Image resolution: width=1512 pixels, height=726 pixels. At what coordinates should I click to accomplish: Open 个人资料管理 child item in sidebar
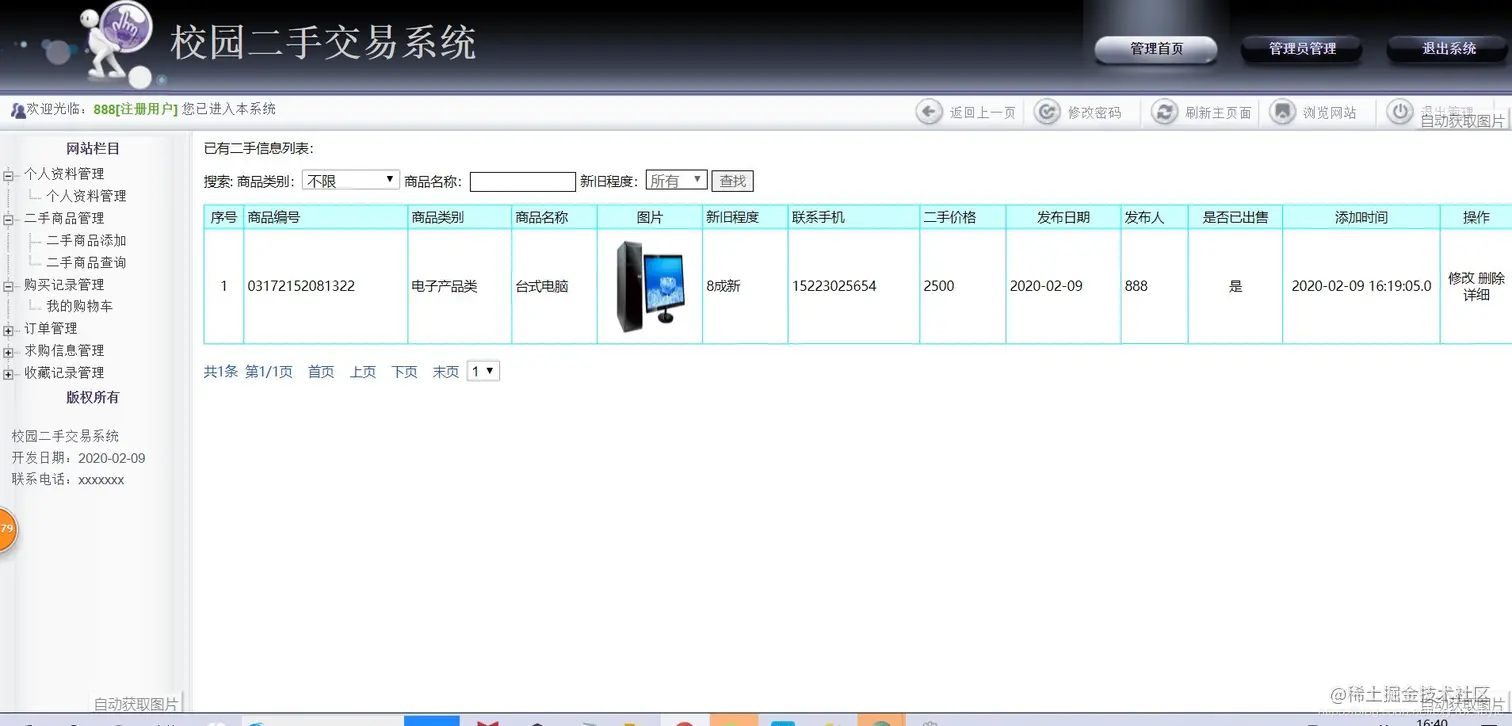click(86, 196)
